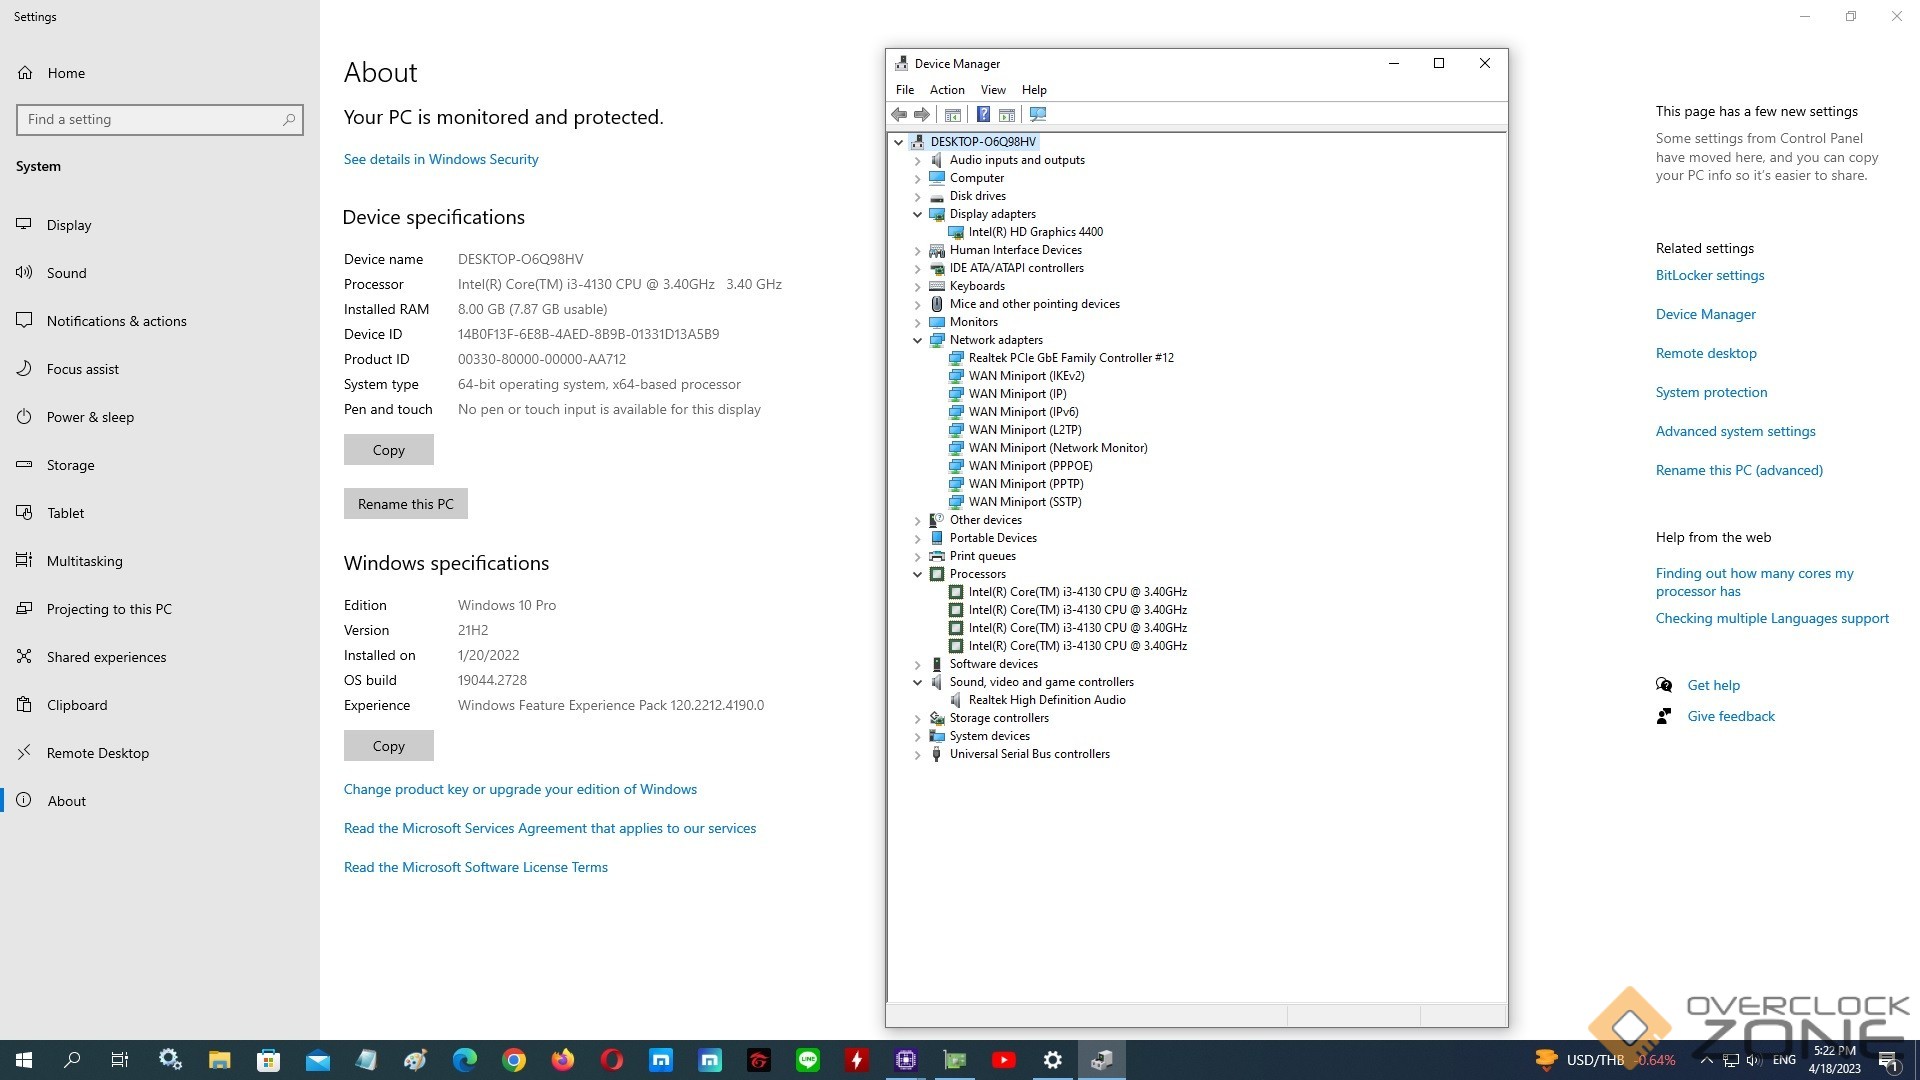Open LINE app from the taskbar
The width and height of the screenshot is (1920, 1080).
click(x=808, y=1060)
